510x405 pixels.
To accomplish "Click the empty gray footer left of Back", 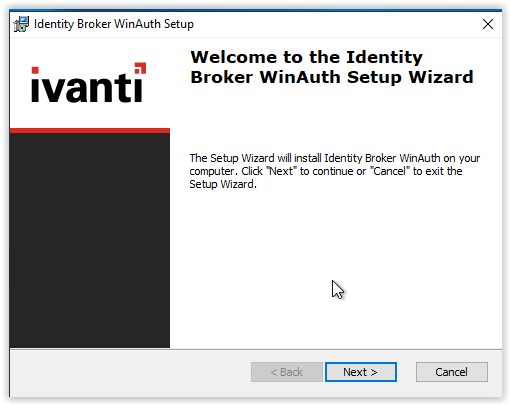I will click(130, 372).
